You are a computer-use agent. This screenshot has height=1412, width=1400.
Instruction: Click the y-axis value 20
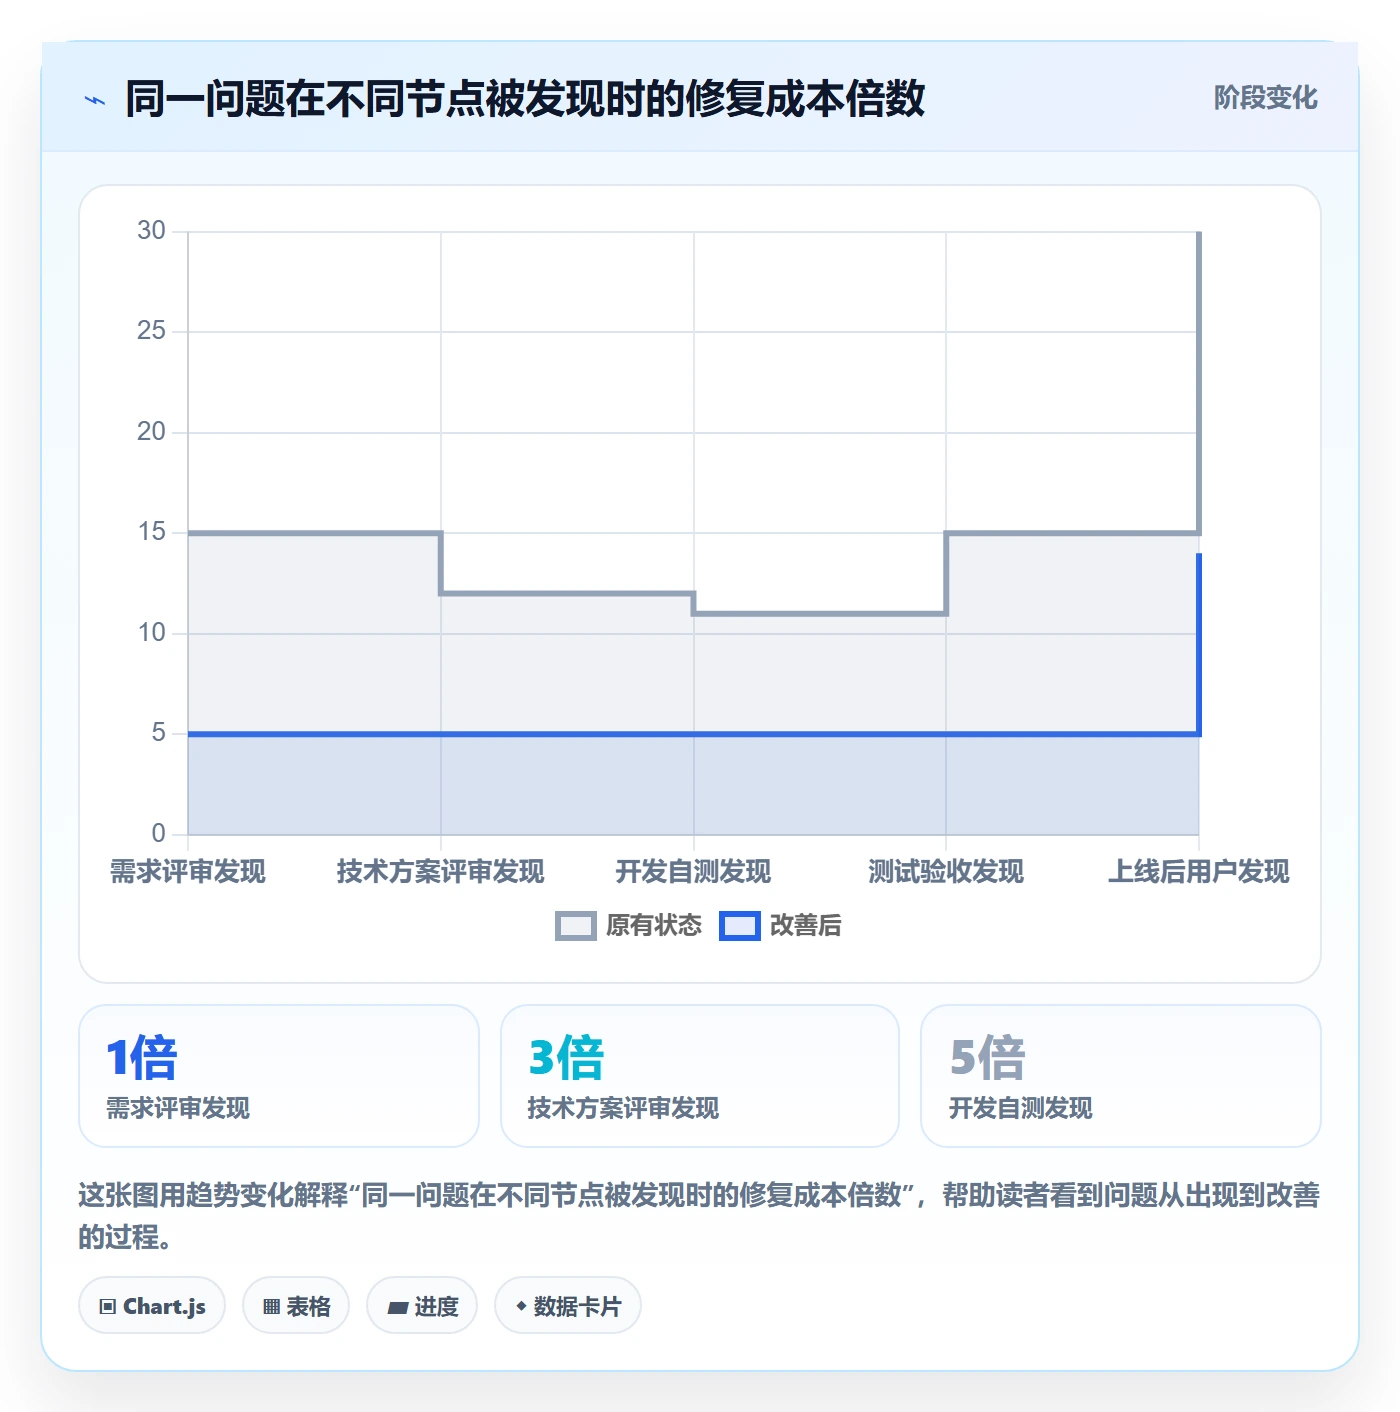pos(151,432)
